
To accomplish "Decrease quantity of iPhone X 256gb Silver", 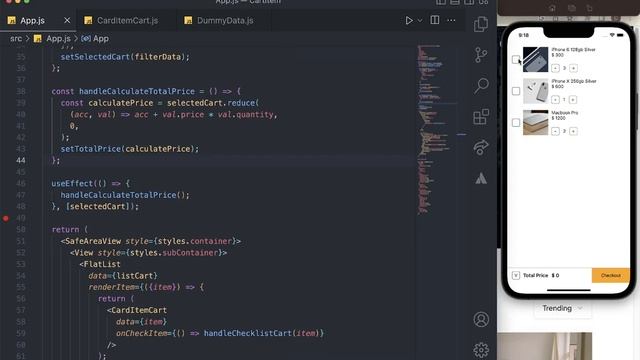I will 555,100.
